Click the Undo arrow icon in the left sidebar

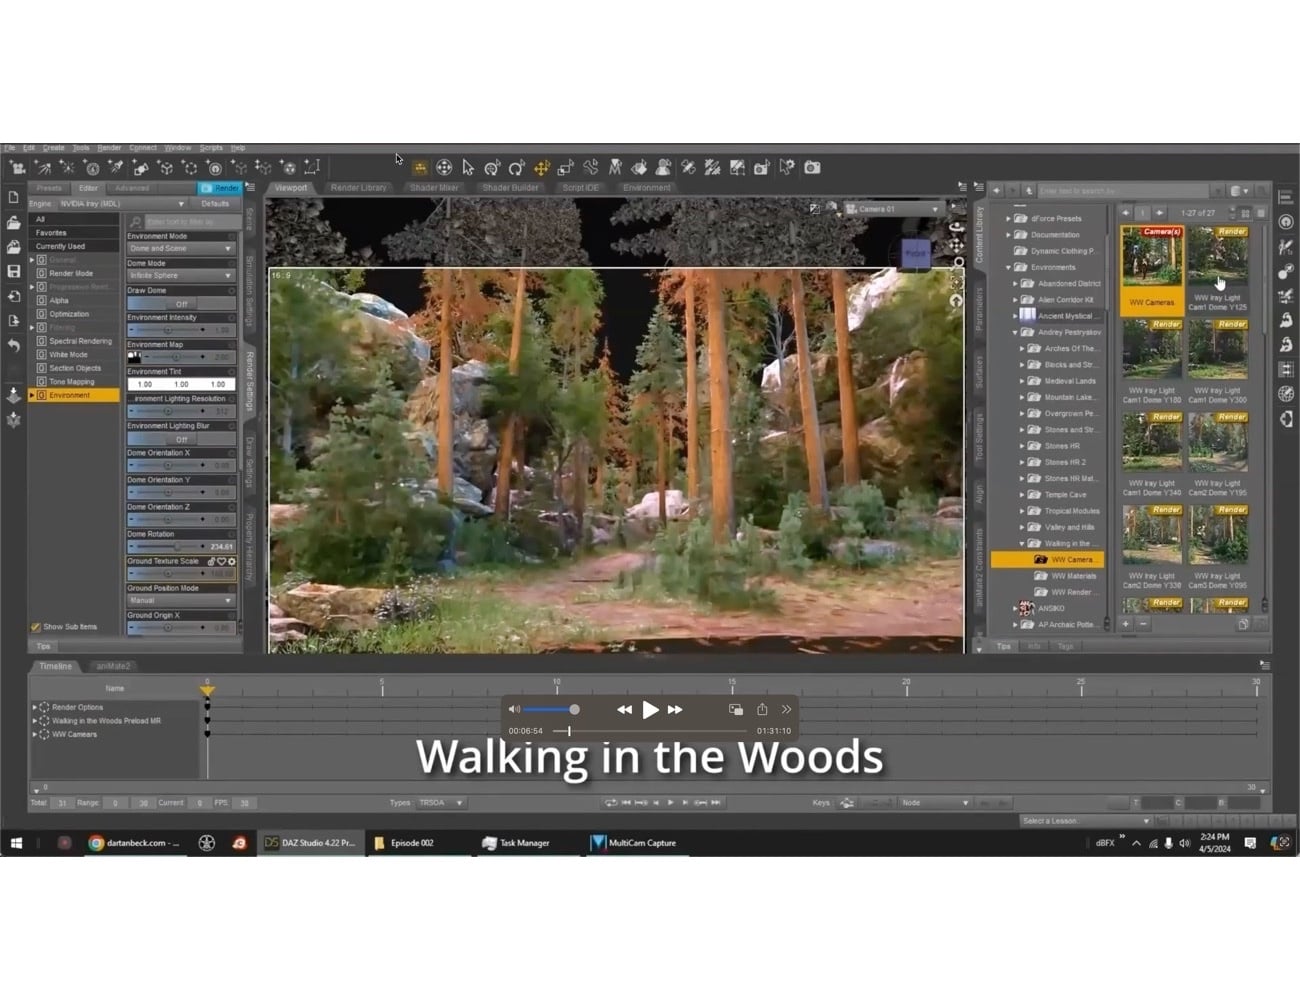tap(14, 340)
